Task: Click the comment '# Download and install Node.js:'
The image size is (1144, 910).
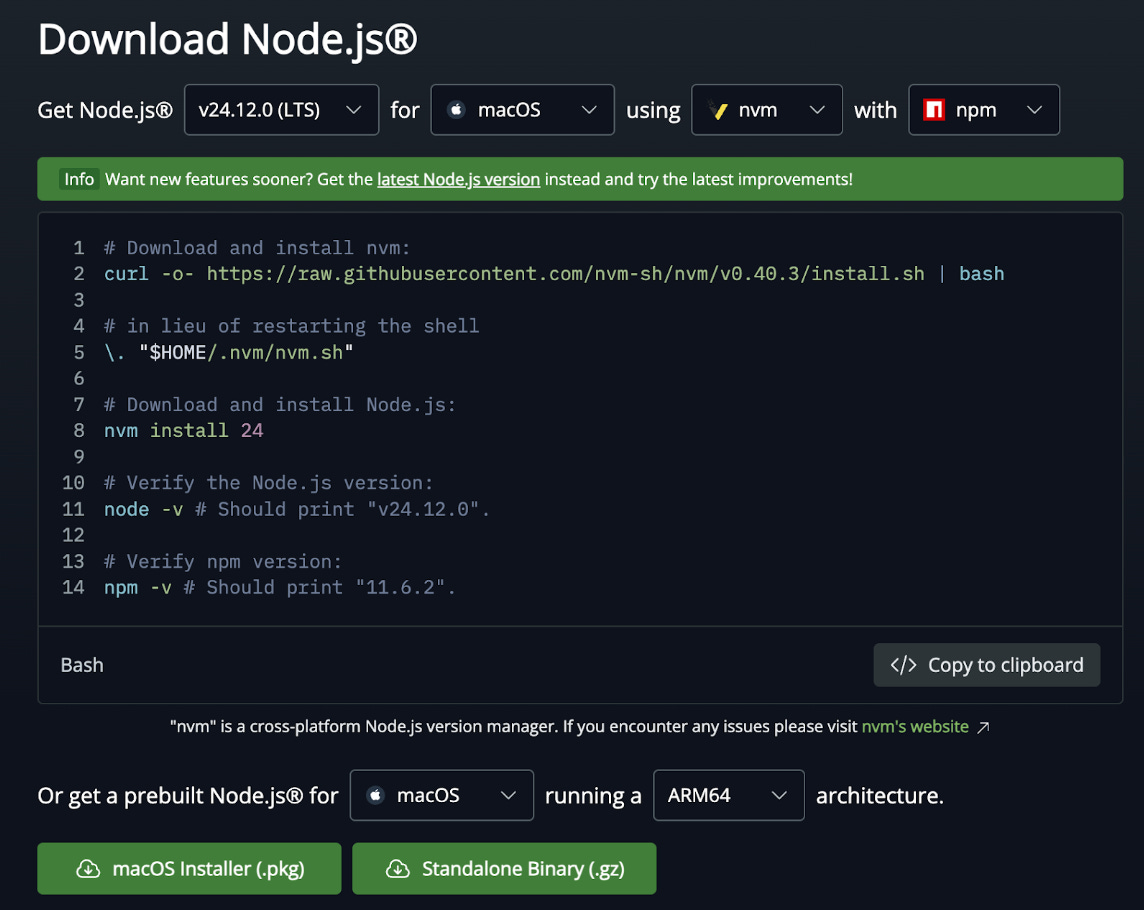Action: [x=279, y=404]
